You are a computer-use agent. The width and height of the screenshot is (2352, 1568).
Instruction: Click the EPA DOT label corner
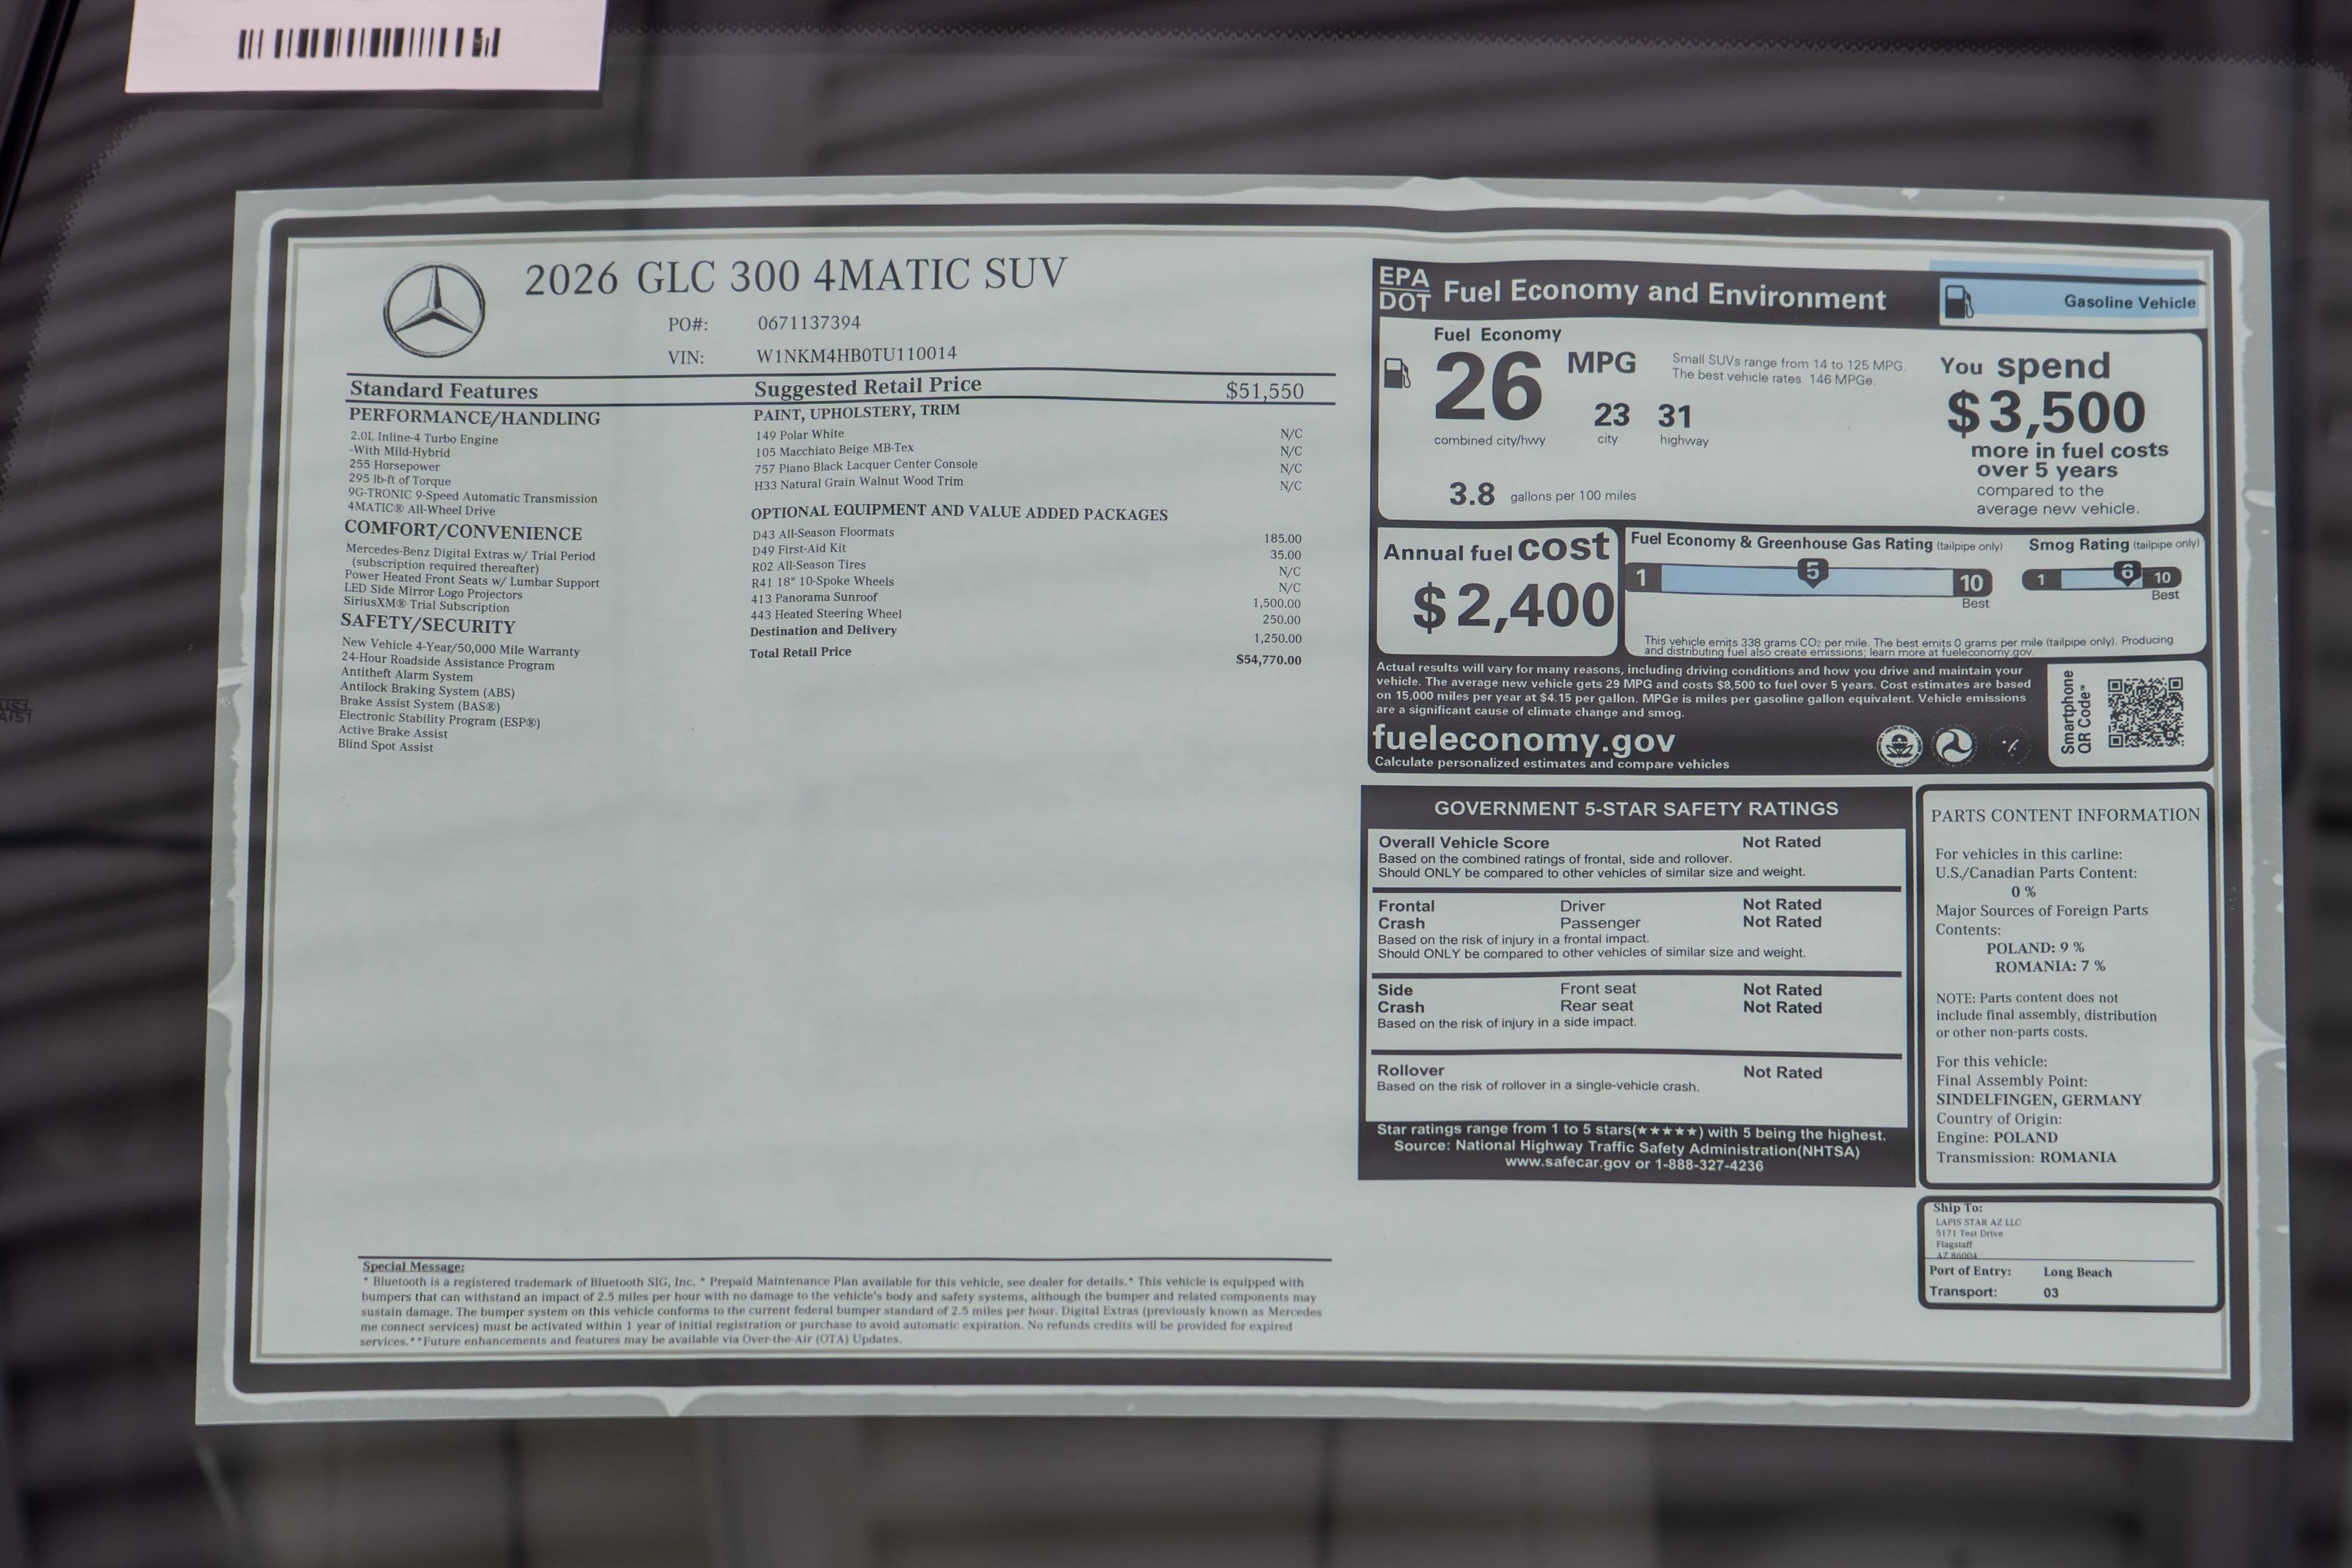point(1404,289)
